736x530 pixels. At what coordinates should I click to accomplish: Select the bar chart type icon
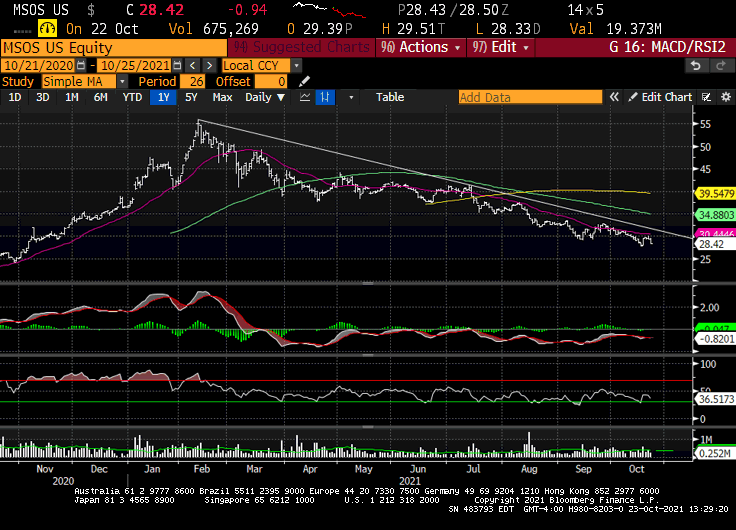[325, 97]
